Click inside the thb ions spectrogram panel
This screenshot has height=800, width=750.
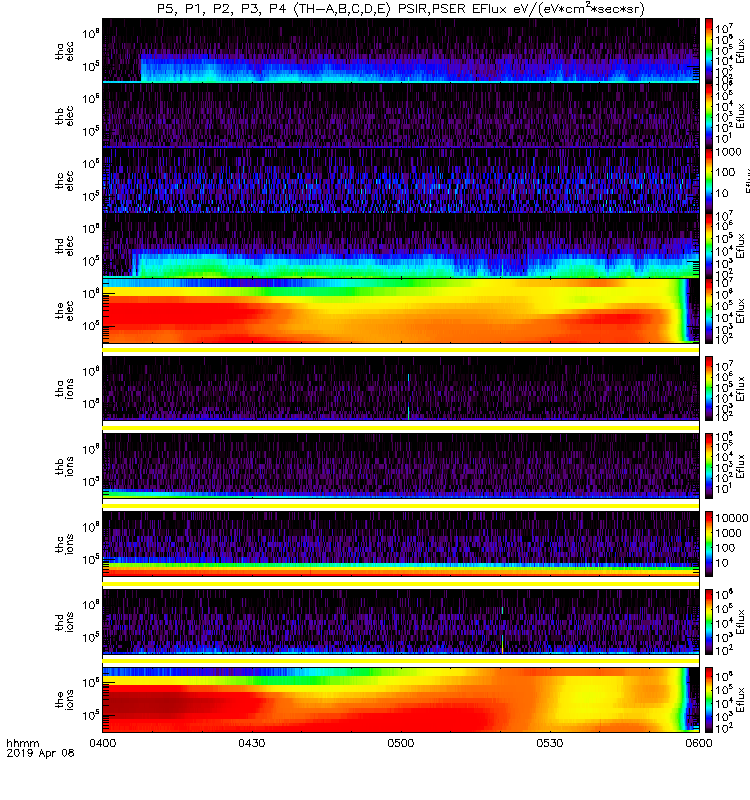[401, 466]
